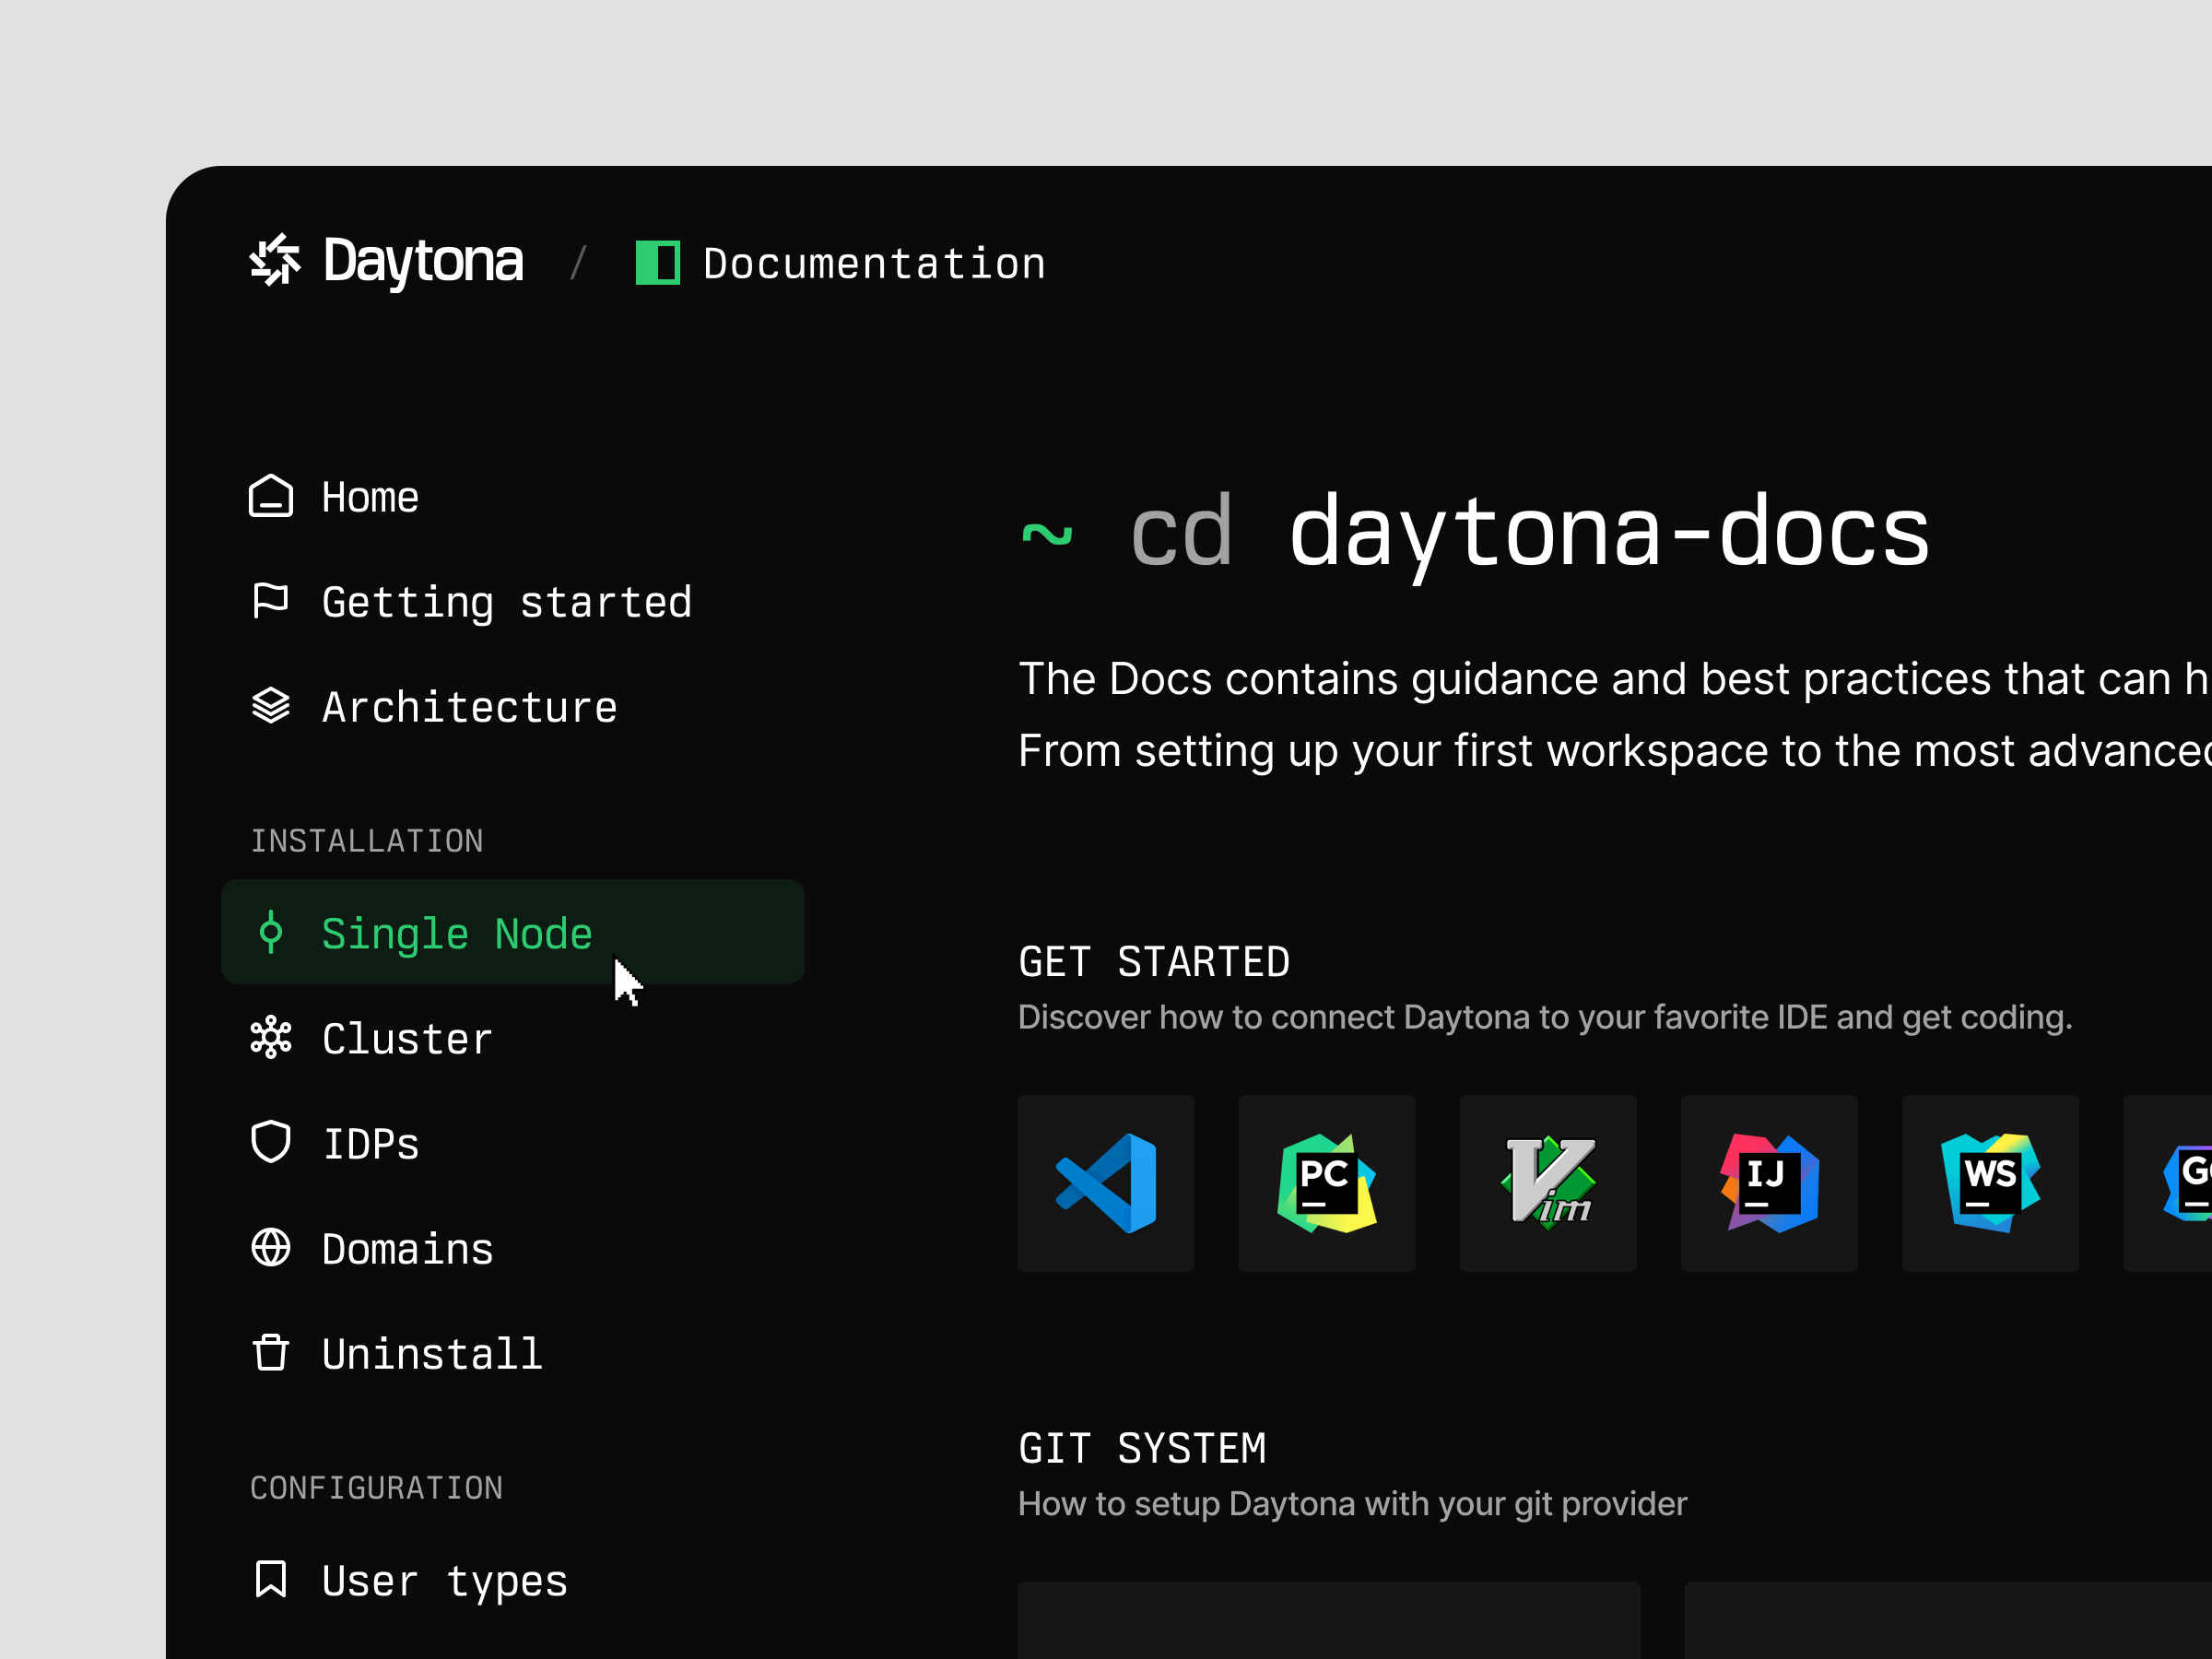Open the first Git System card
This screenshot has height=1659, width=2212.
click(1329, 1620)
